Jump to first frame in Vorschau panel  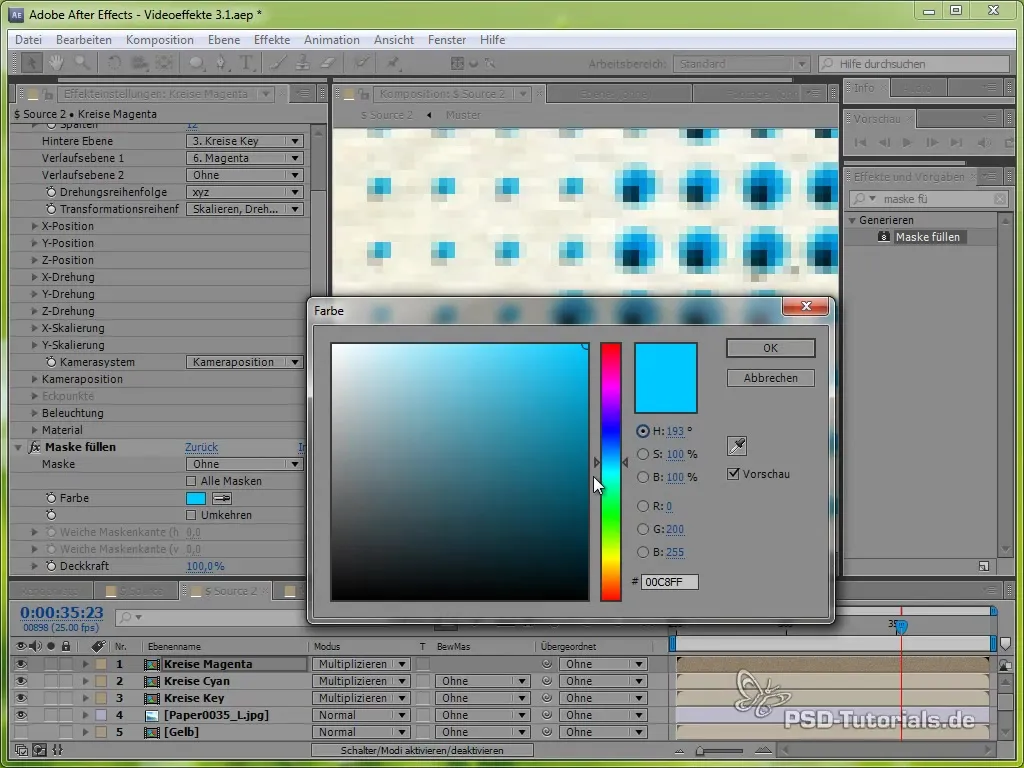[x=860, y=142]
